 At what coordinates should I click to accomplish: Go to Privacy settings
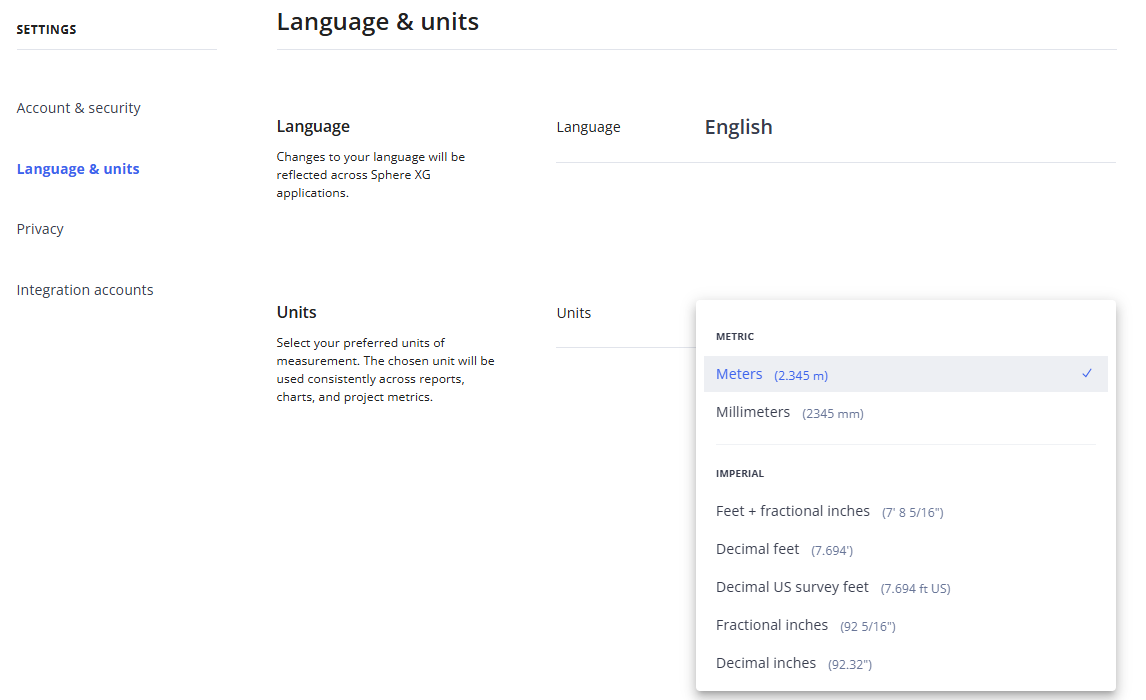tap(40, 229)
